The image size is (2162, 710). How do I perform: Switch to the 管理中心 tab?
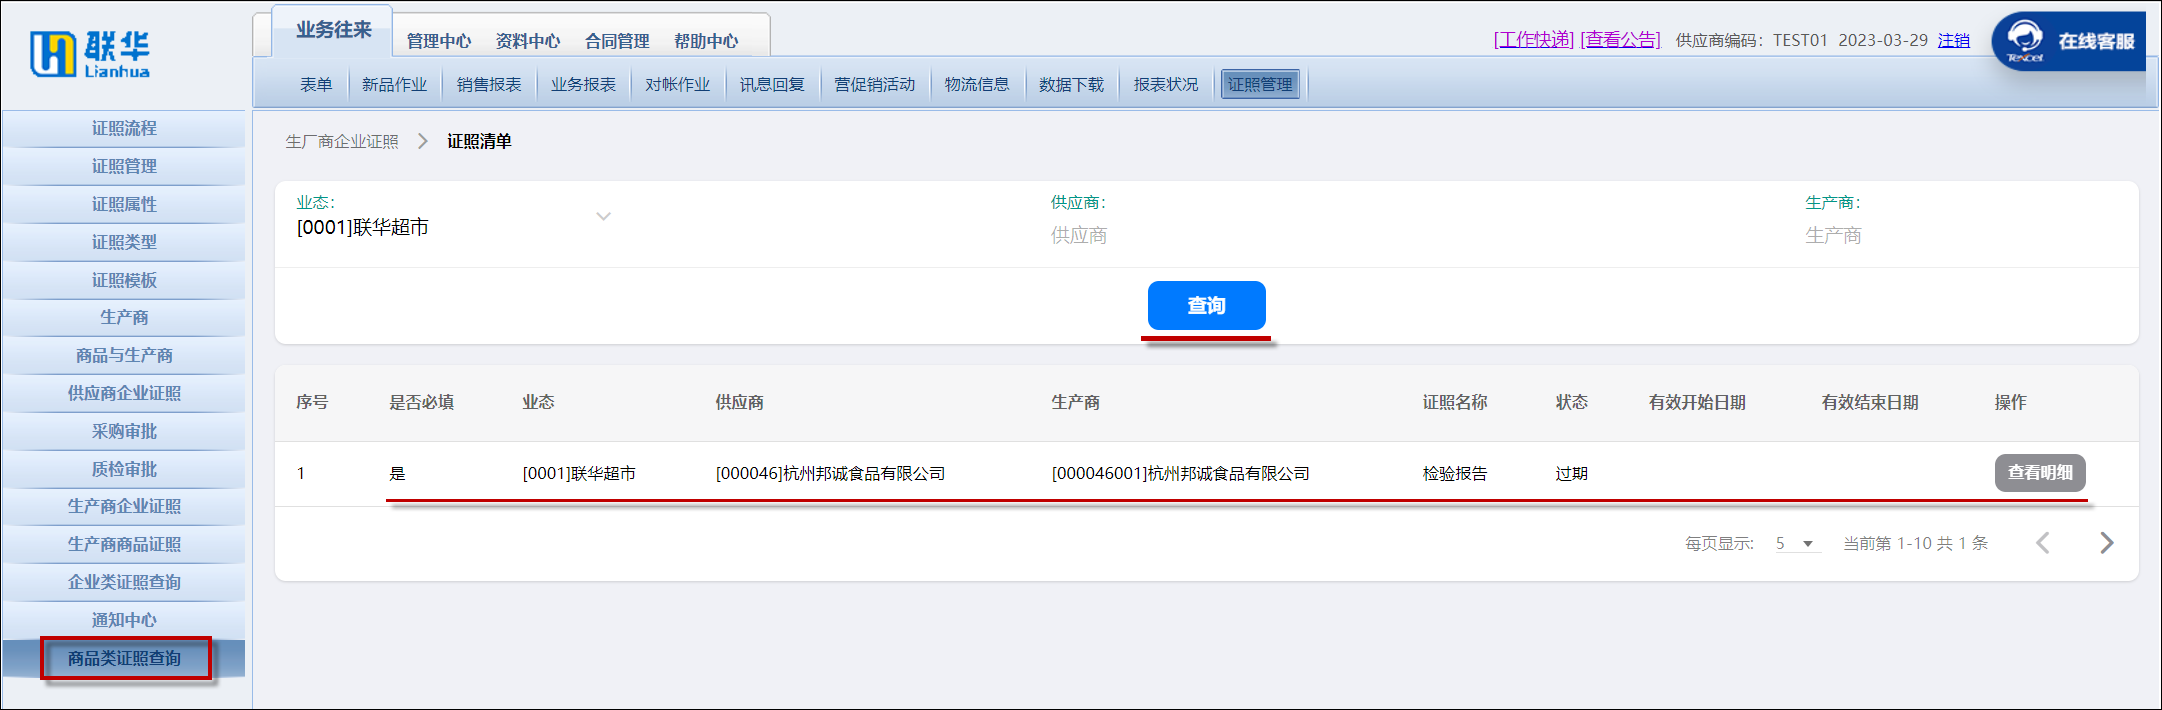point(439,41)
